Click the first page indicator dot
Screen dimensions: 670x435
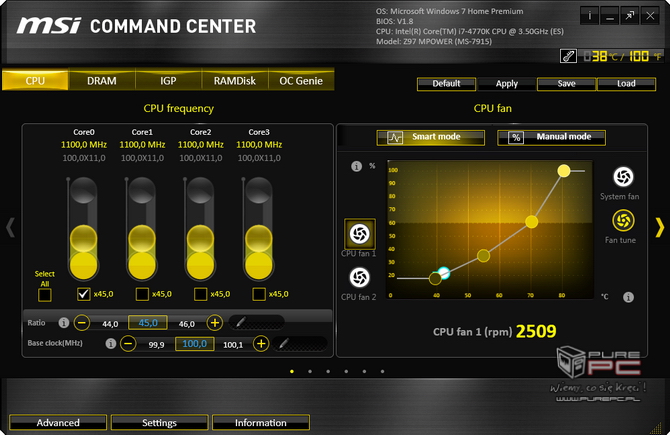coord(292,371)
